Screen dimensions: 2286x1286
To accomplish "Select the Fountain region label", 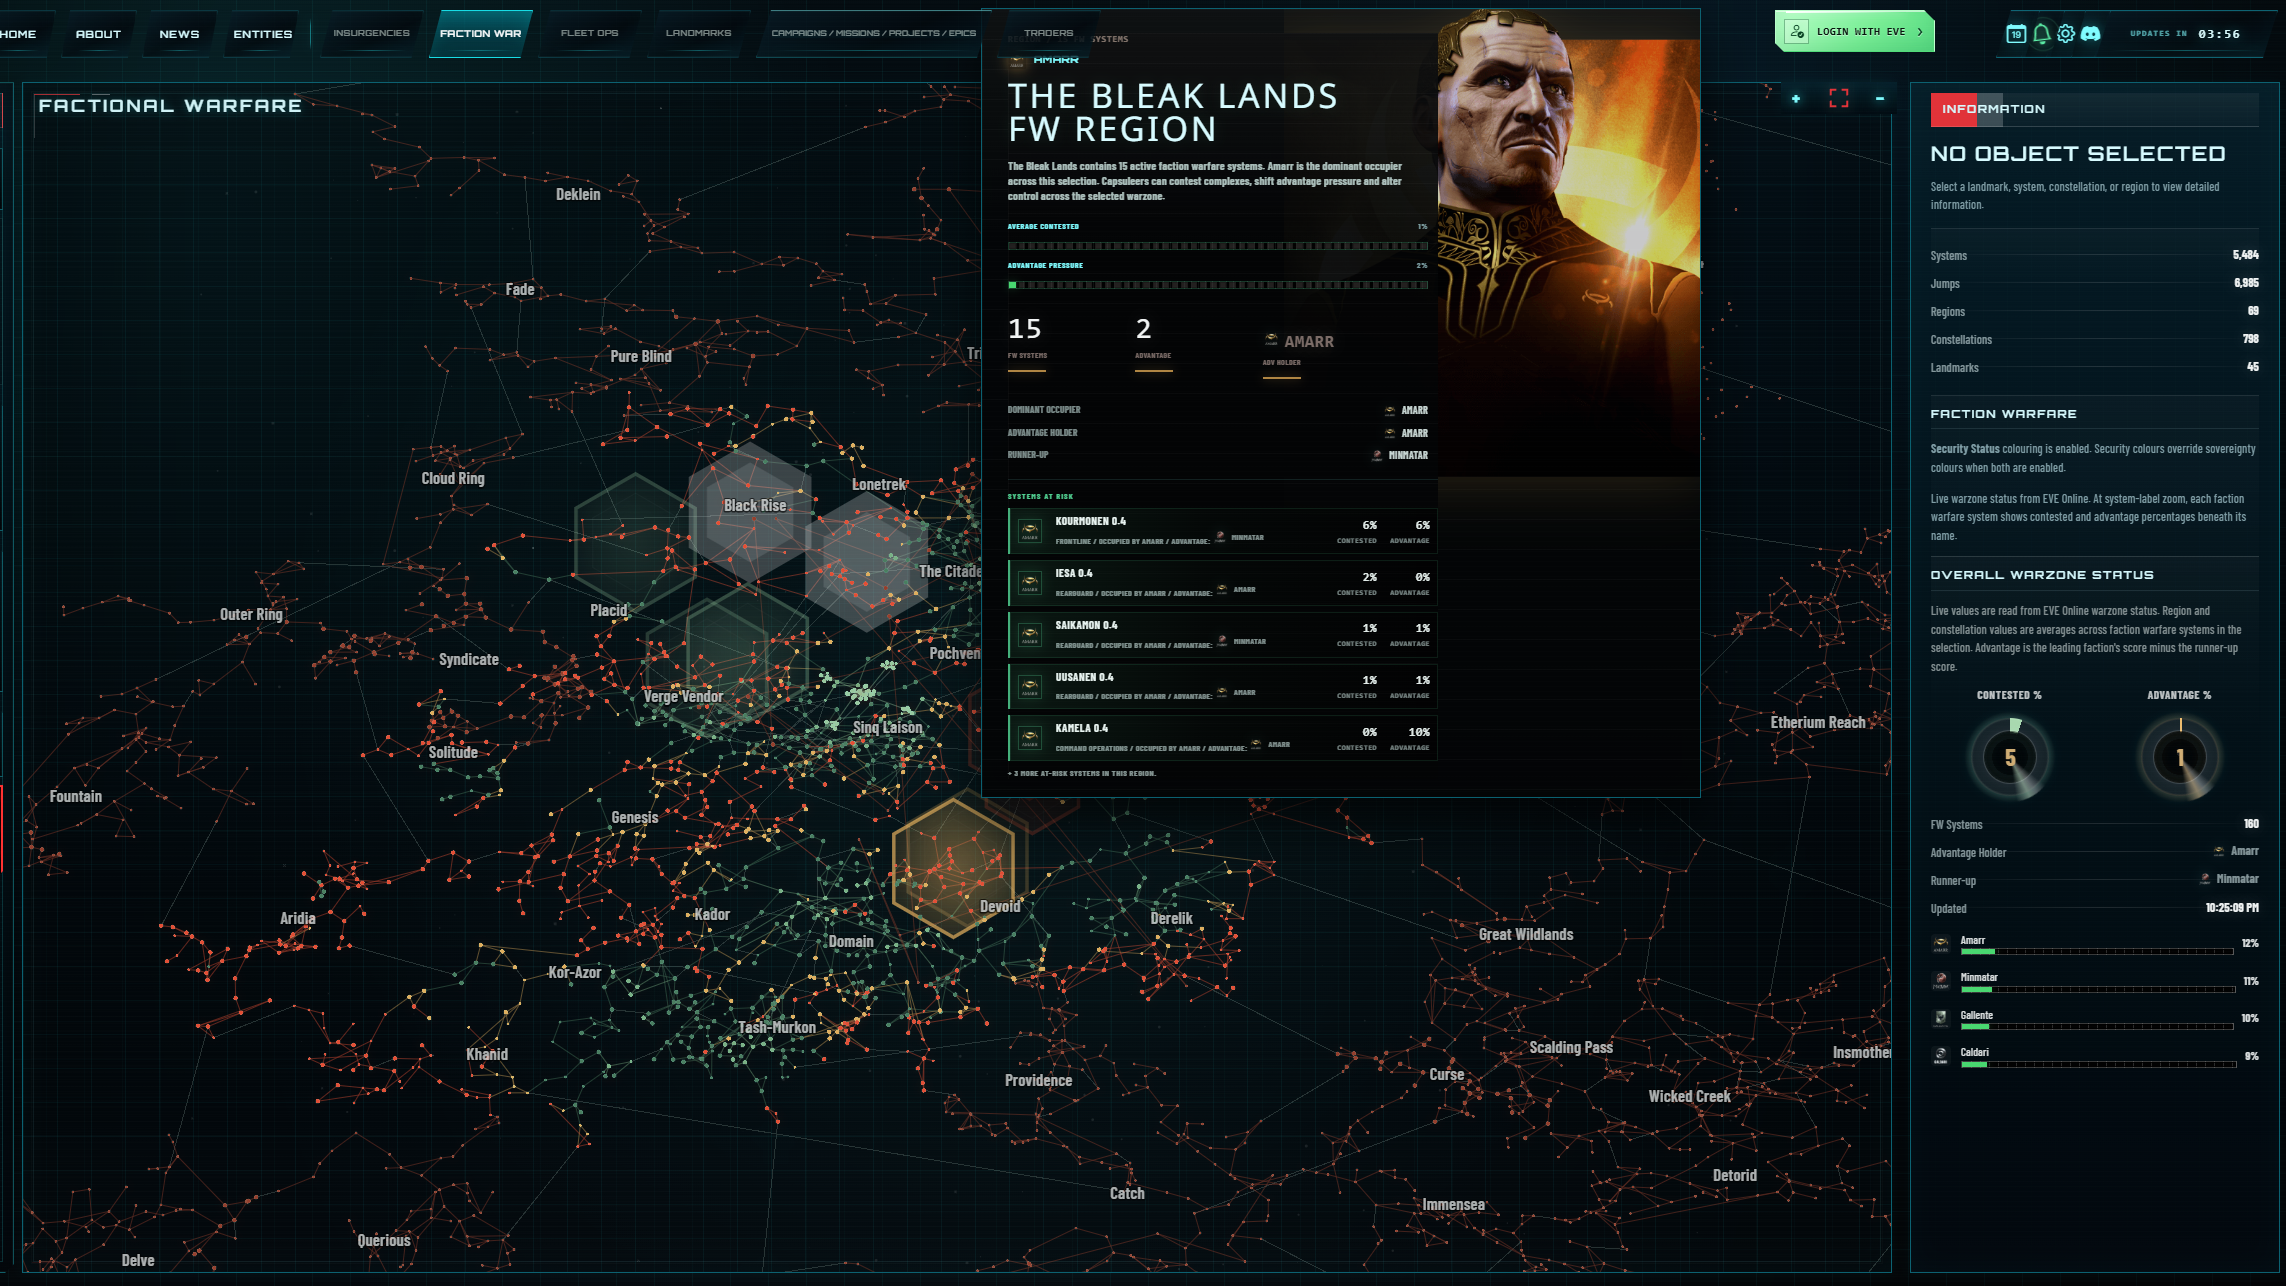I will (76, 797).
